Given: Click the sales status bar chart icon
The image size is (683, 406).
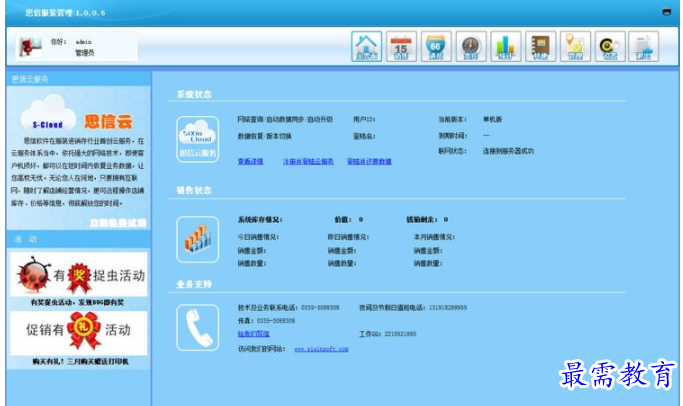Looking at the screenshot, I should pyautogui.click(x=197, y=238).
